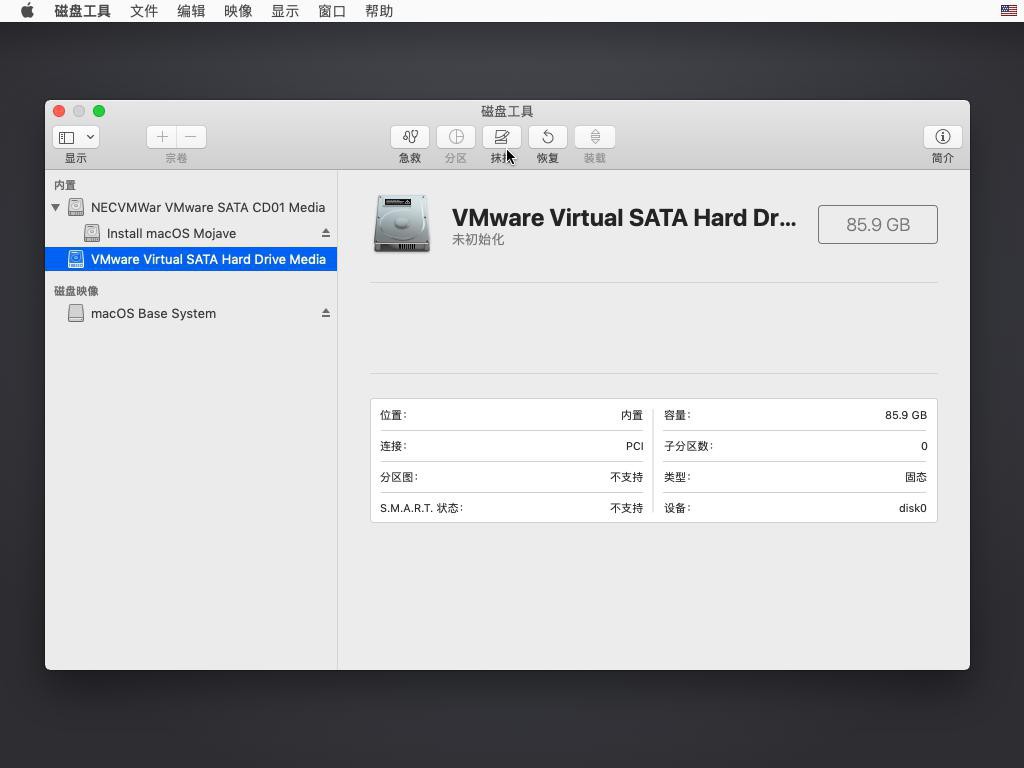Collapse the NECVMWar SATA CD01 Media tree
Image resolution: width=1024 pixels, height=768 pixels.
coord(56,208)
